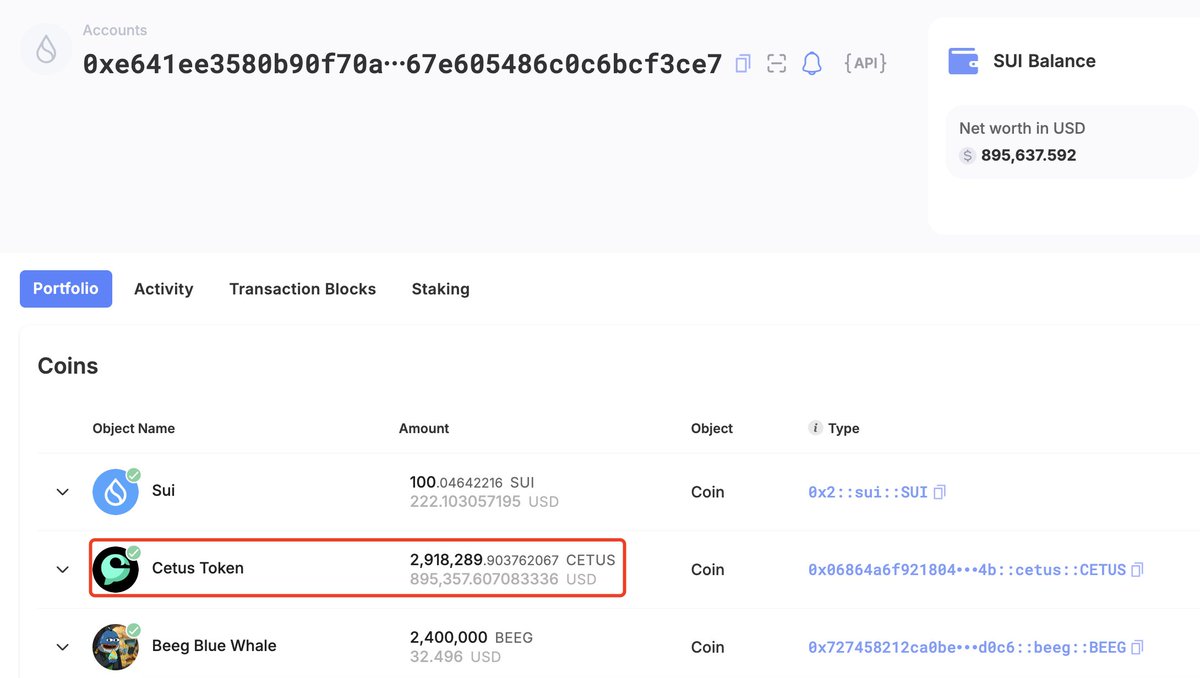Copy the account address with copy icon
This screenshot has height=678, width=1200.
[x=743, y=64]
